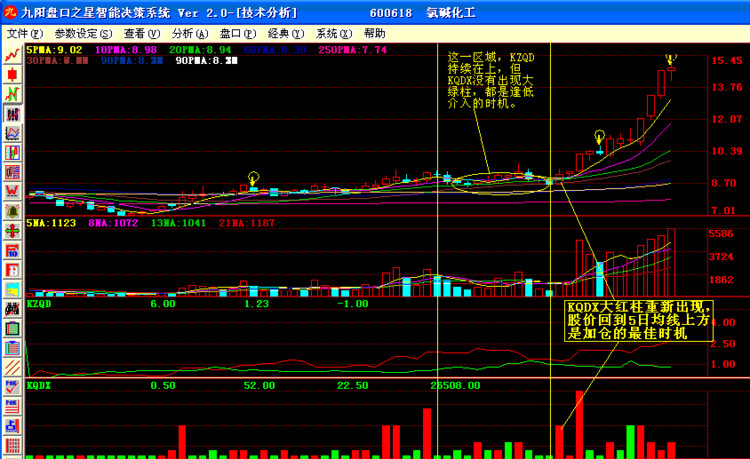Open the 参数设定(S) menu
This screenshot has width=750, height=459.
pyautogui.click(x=83, y=33)
